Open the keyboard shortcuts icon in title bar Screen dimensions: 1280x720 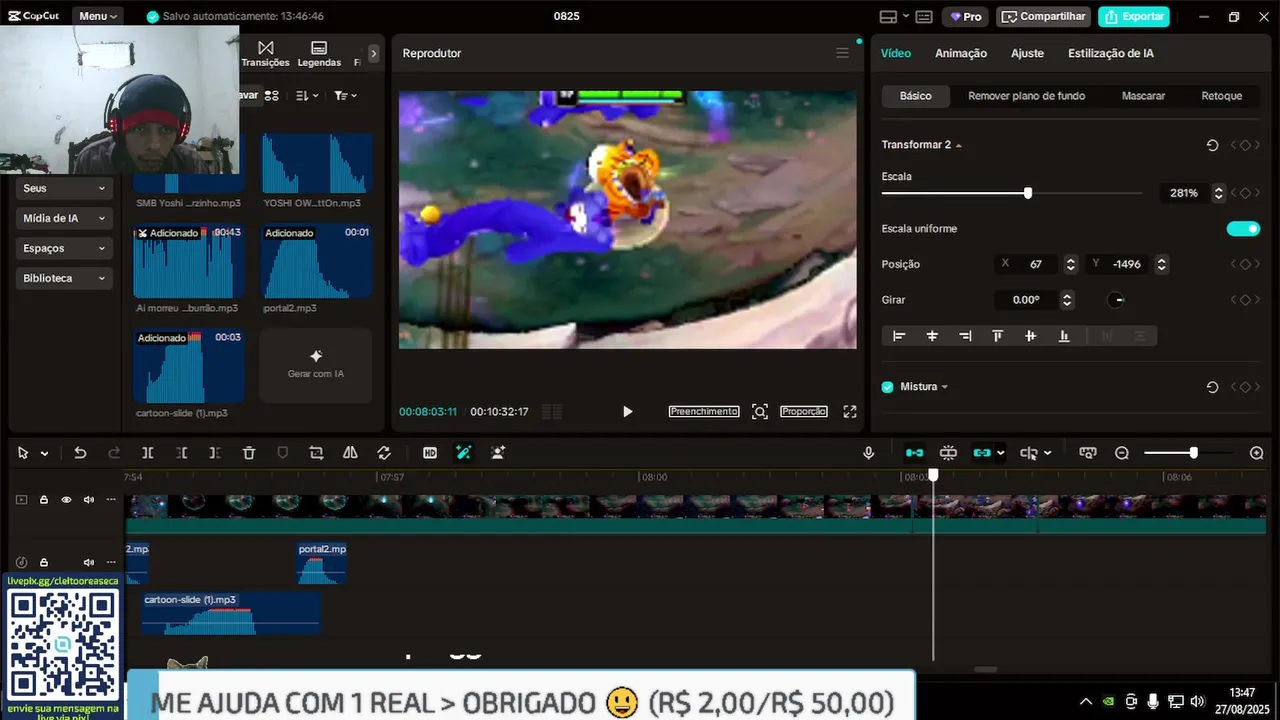coord(924,17)
